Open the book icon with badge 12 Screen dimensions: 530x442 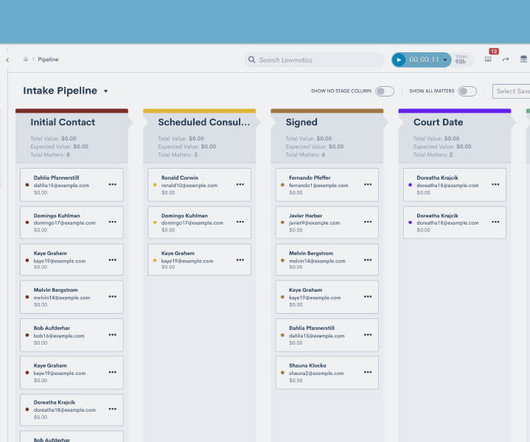(488, 59)
